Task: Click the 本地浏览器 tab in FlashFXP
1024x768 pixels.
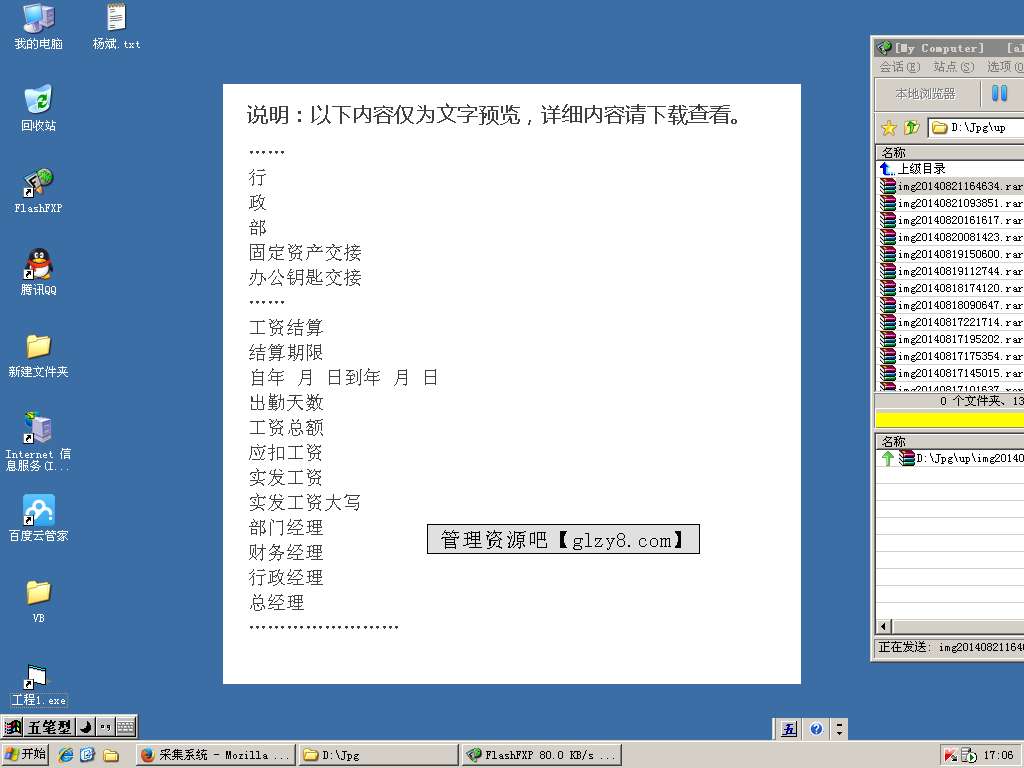Action: coord(925,94)
